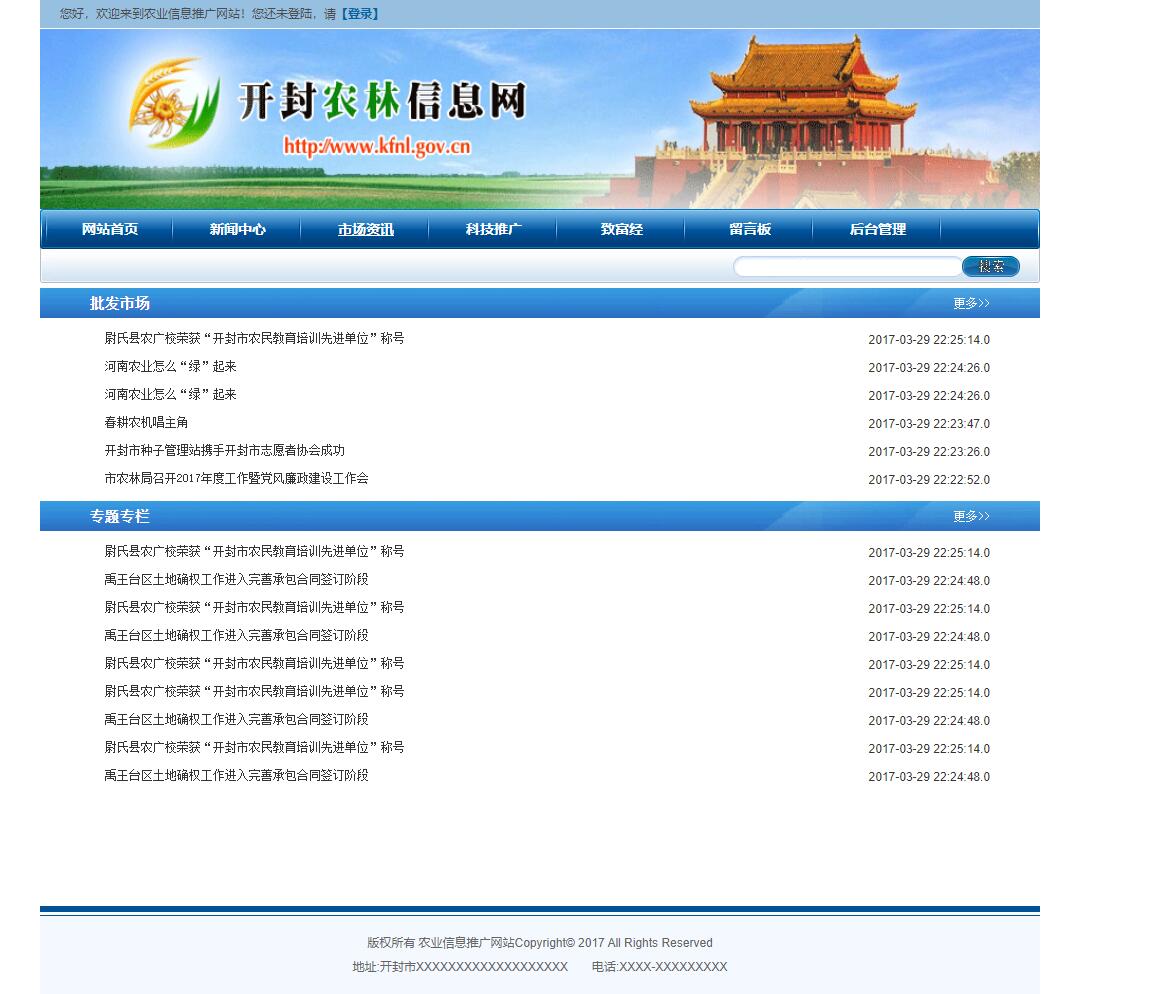The height and width of the screenshot is (994, 1158).
Task: Click 更多>> next to 专题专栏
Action: 969,516
